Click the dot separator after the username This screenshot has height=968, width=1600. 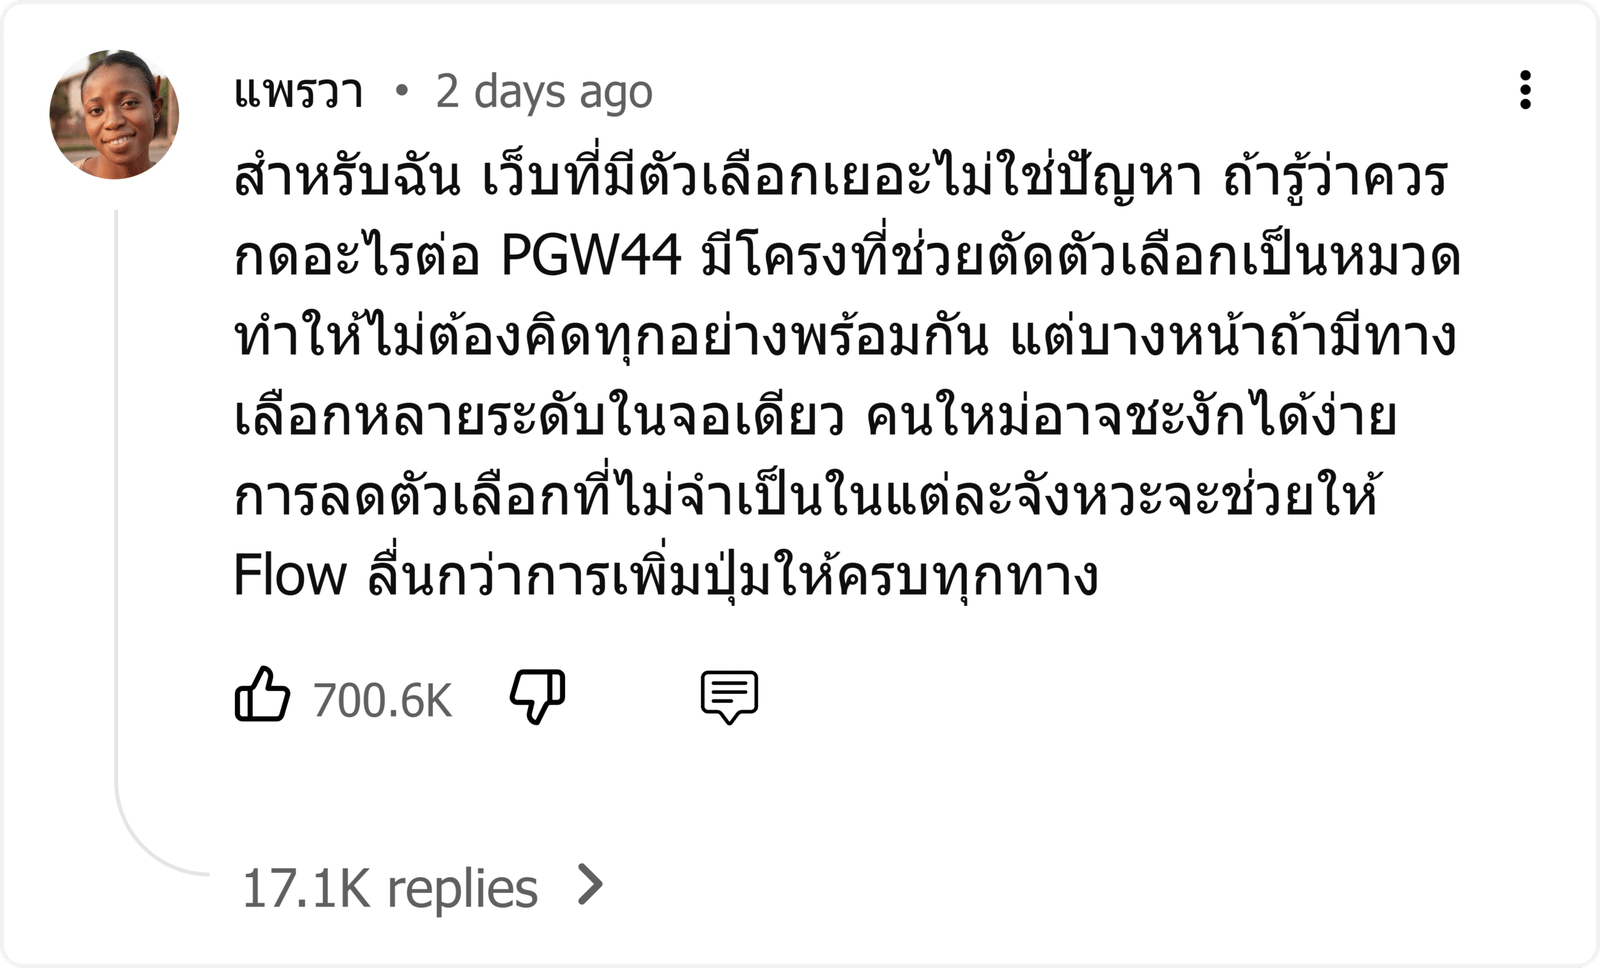402,91
